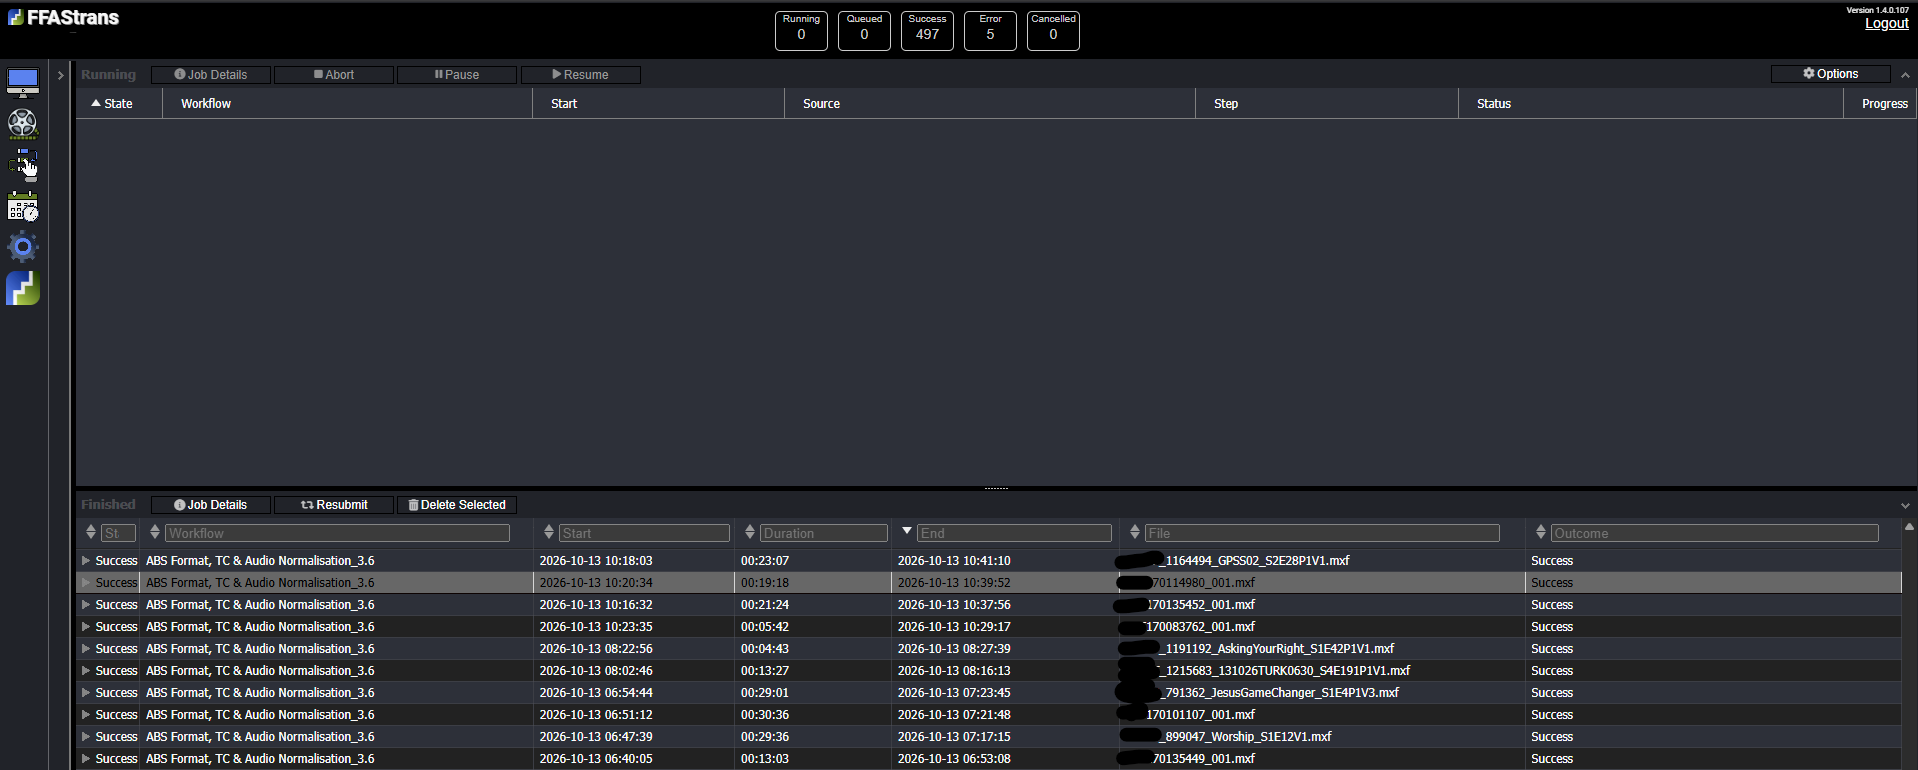
Task: Open Job Details in Running panel
Action: (211, 75)
